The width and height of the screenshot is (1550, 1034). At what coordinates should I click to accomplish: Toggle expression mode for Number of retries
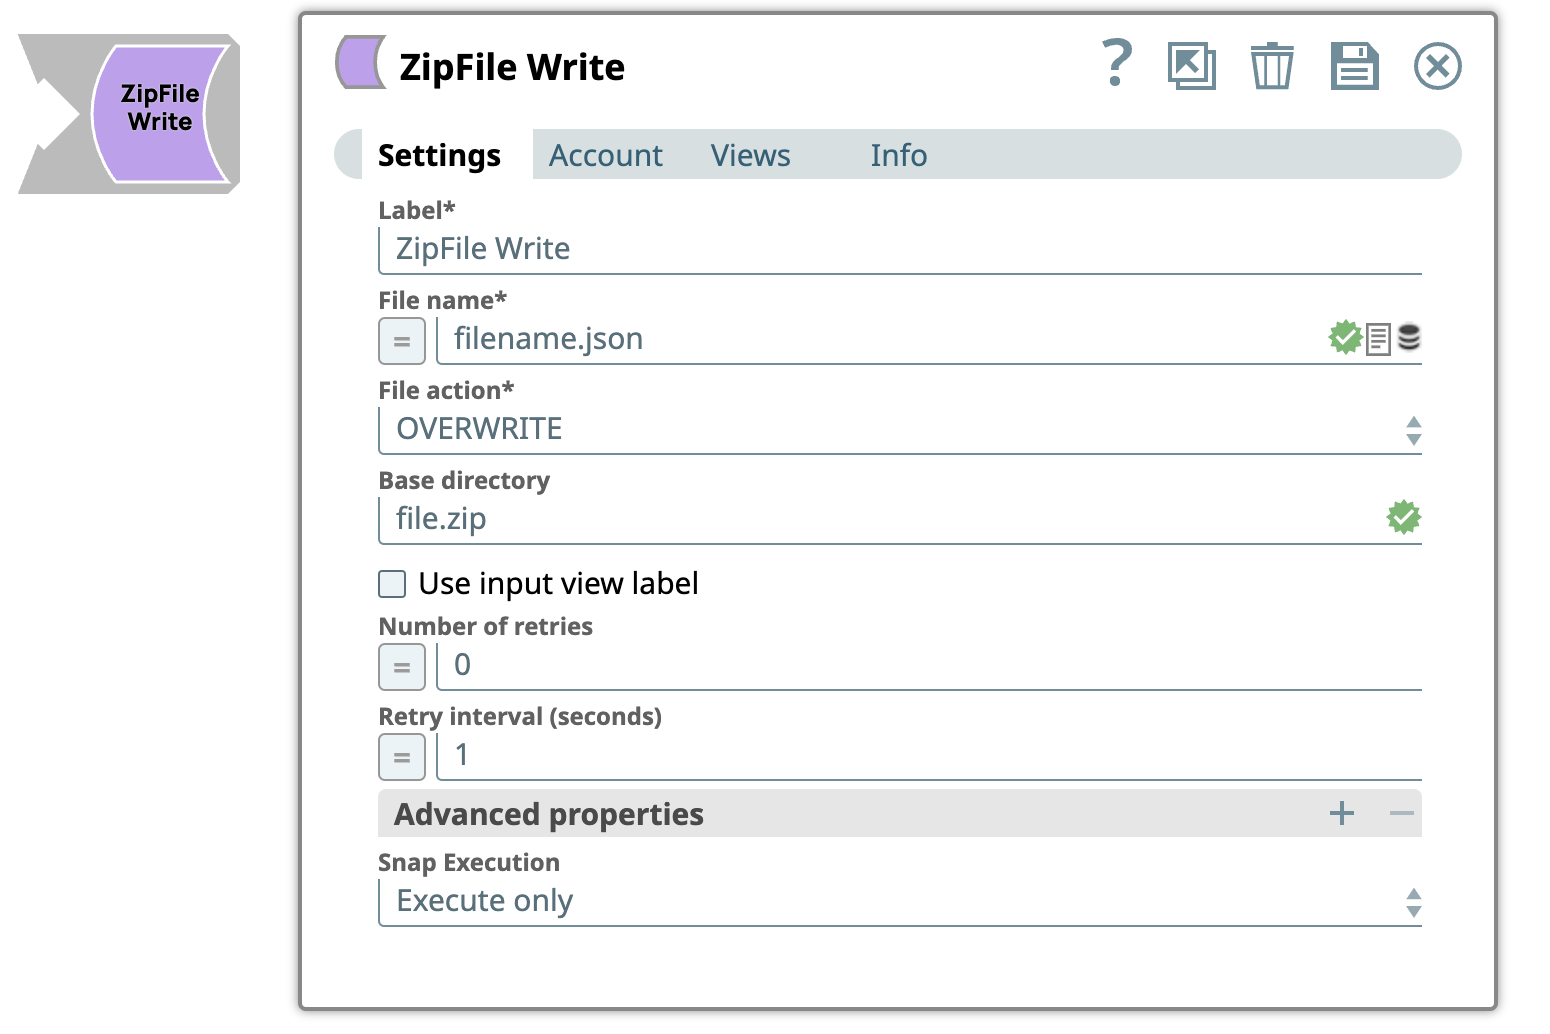[402, 667]
